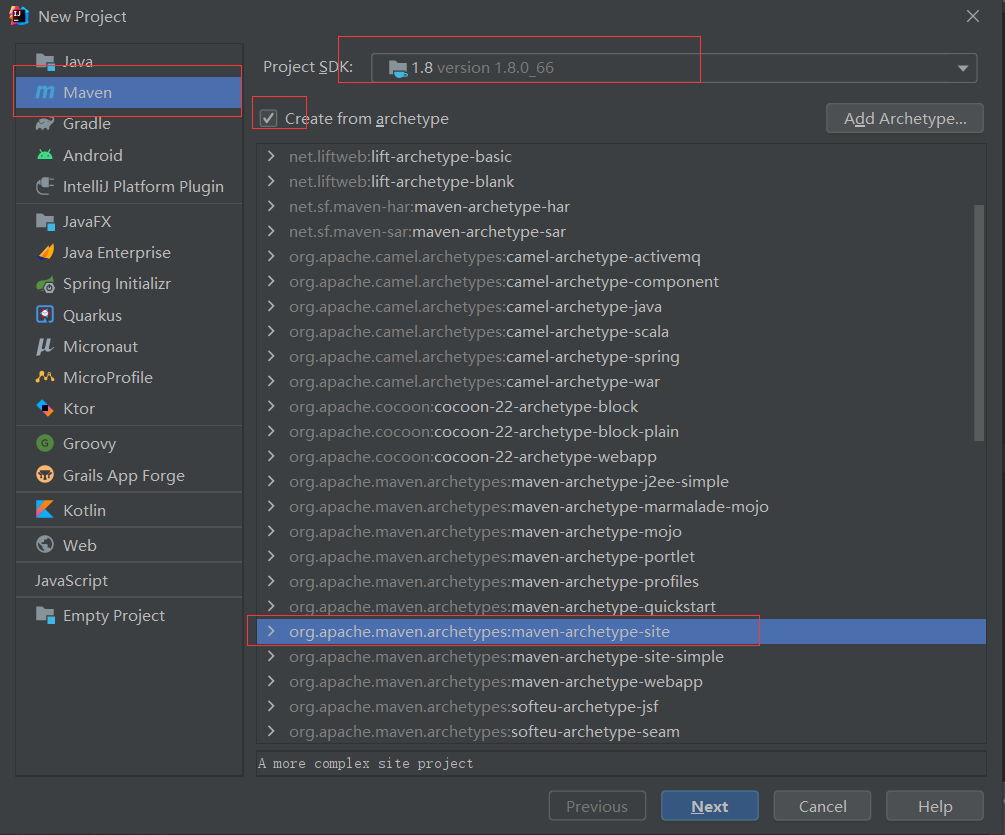Viewport: 1005px width, 835px height.
Task: Click the MicroProfile icon
Action: [x=45, y=377]
